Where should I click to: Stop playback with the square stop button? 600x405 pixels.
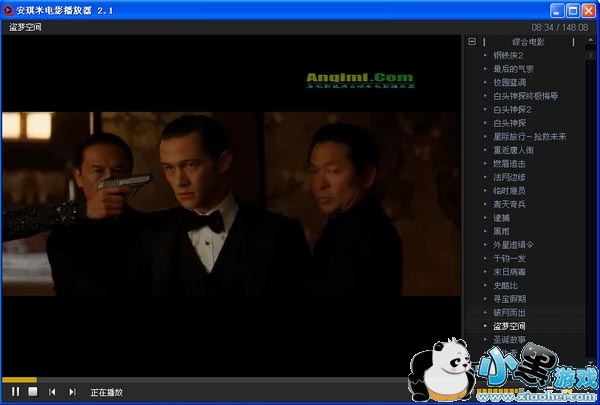point(33,392)
